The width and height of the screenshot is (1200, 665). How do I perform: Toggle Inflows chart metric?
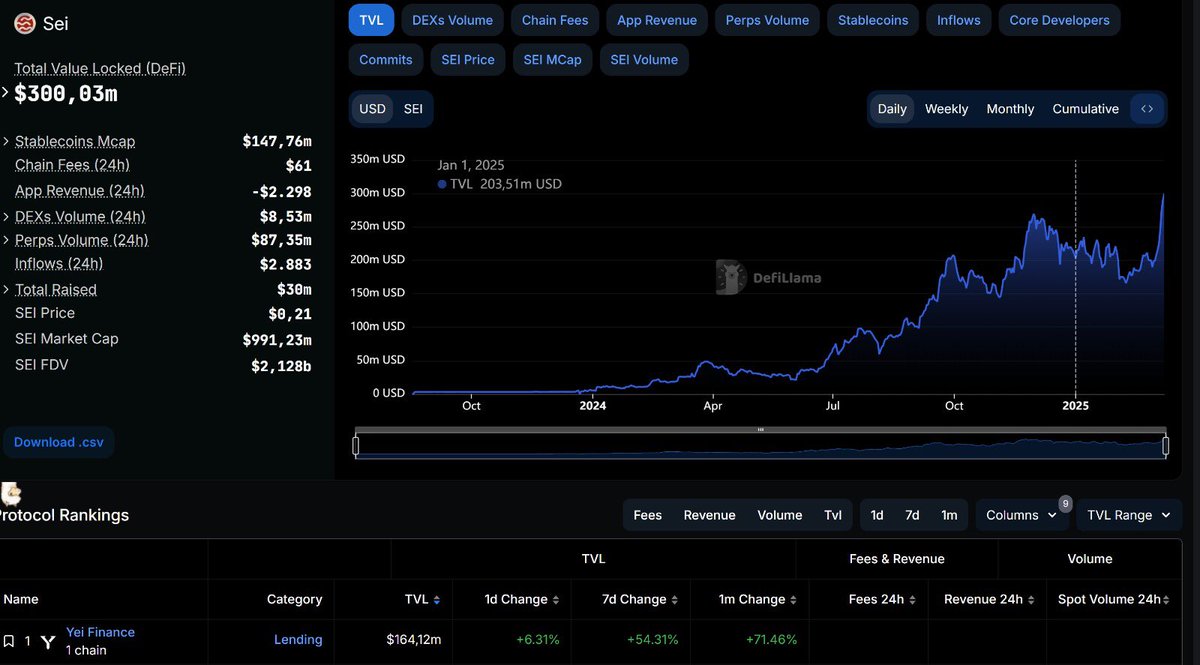[959, 20]
